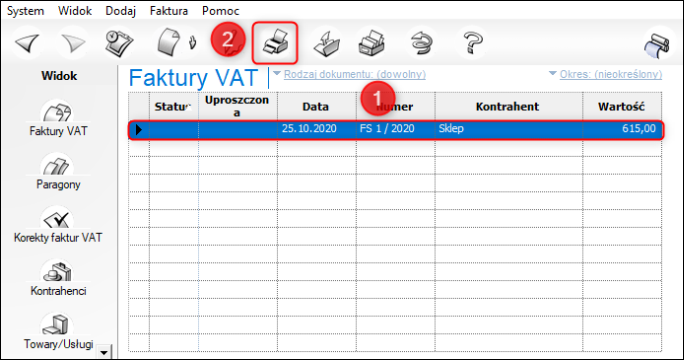This screenshot has width=684, height=360.
Task: Open the Kontrahenci sidebar view
Action: [x=58, y=278]
